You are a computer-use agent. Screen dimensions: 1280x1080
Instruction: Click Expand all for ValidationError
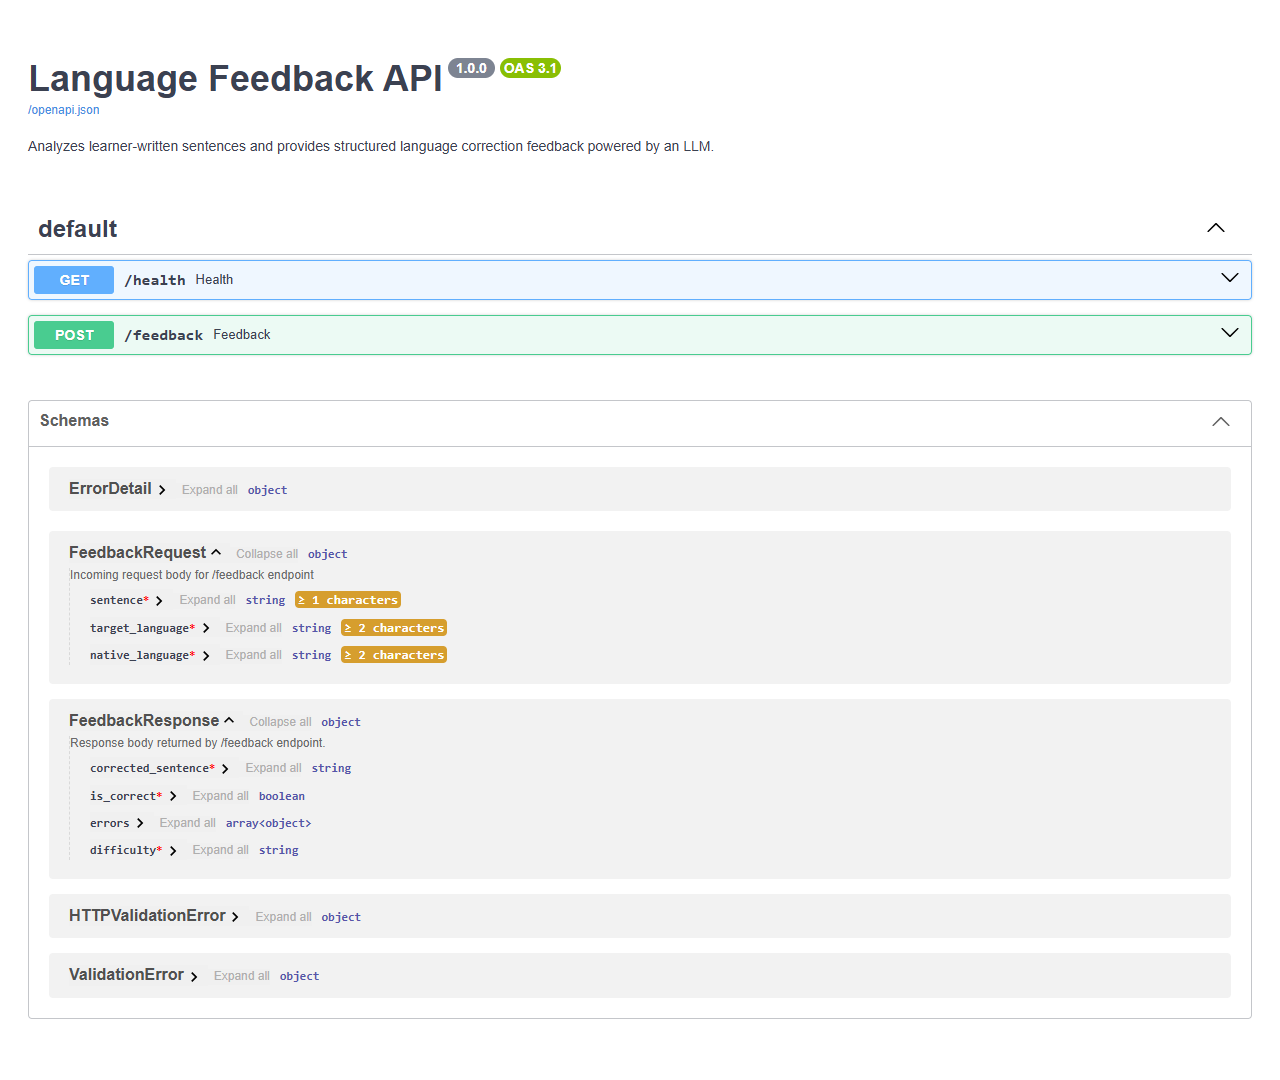point(241,976)
